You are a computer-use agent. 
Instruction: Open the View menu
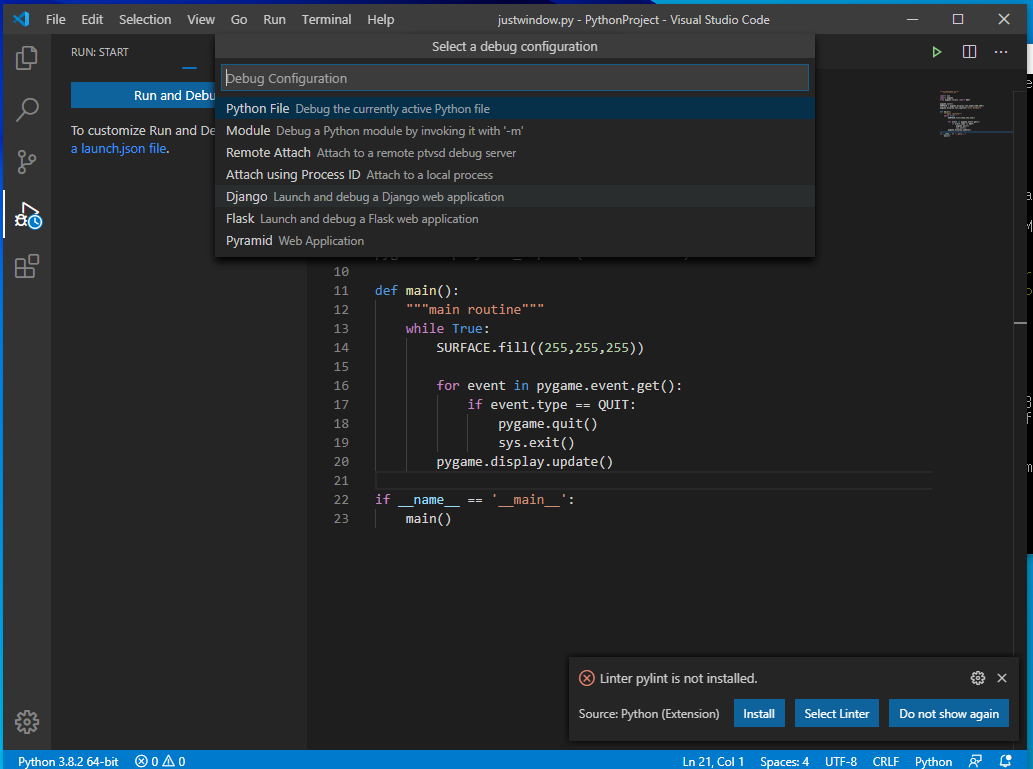point(200,19)
